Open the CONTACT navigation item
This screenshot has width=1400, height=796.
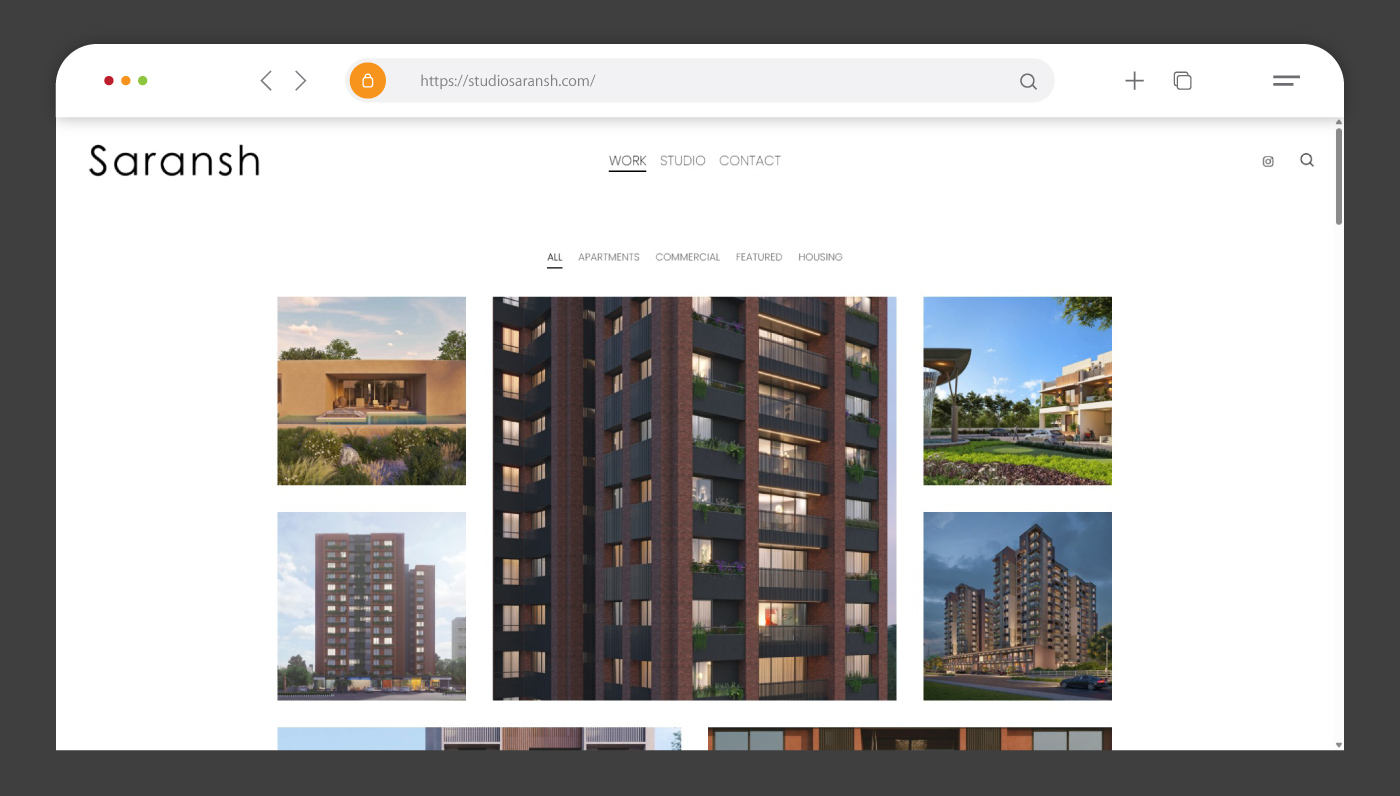(750, 161)
